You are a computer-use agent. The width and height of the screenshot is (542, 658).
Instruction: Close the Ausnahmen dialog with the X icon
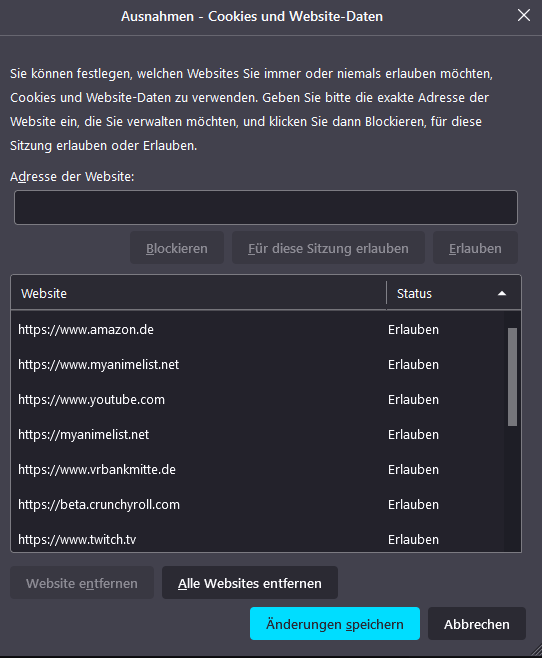click(x=524, y=16)
